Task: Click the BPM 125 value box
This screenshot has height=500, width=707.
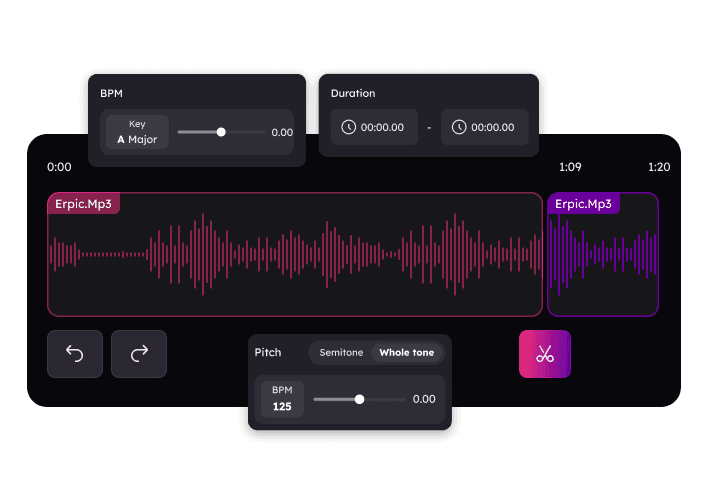Action: [x=282, y=399]
